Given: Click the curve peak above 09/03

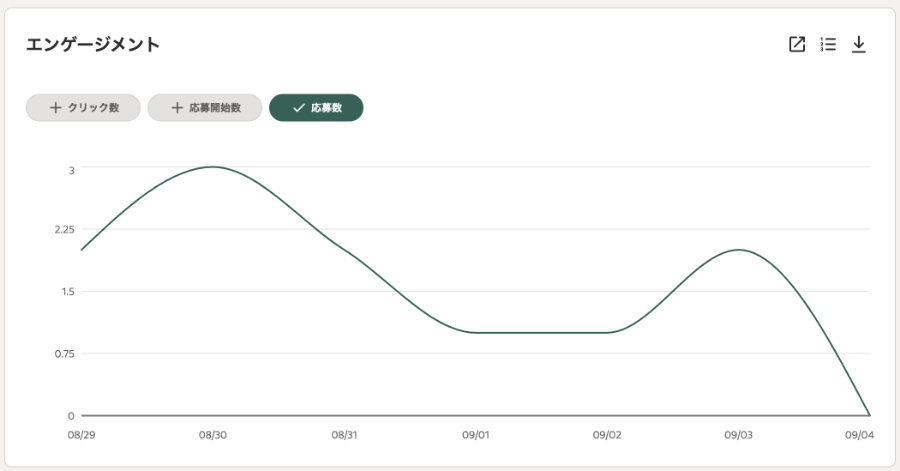Looking at the screenshot, I should [739, 250].
